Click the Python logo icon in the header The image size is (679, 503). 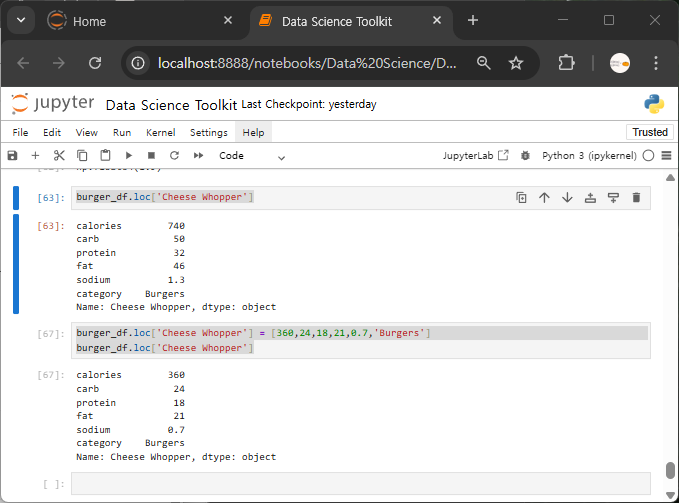(x=654, y=104)
